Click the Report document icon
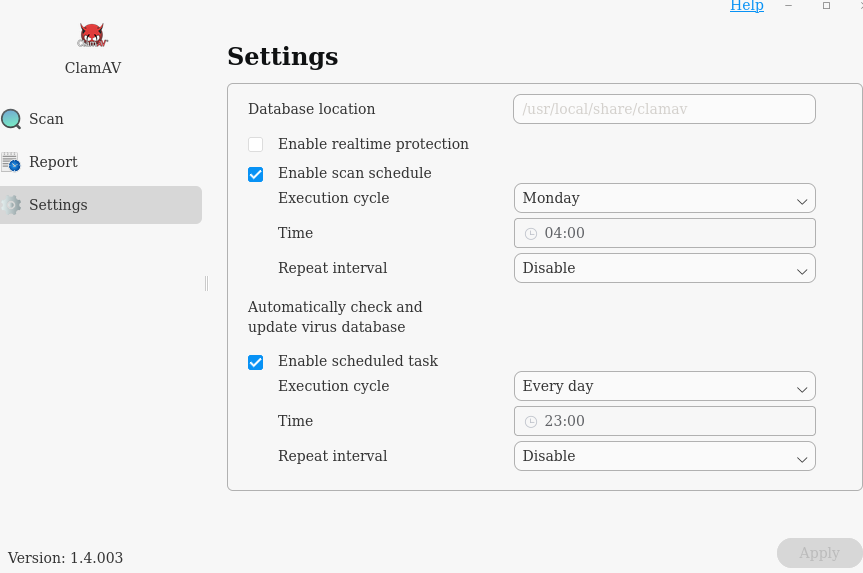Viewport: 863px width, 573px height. click(11, 162)
